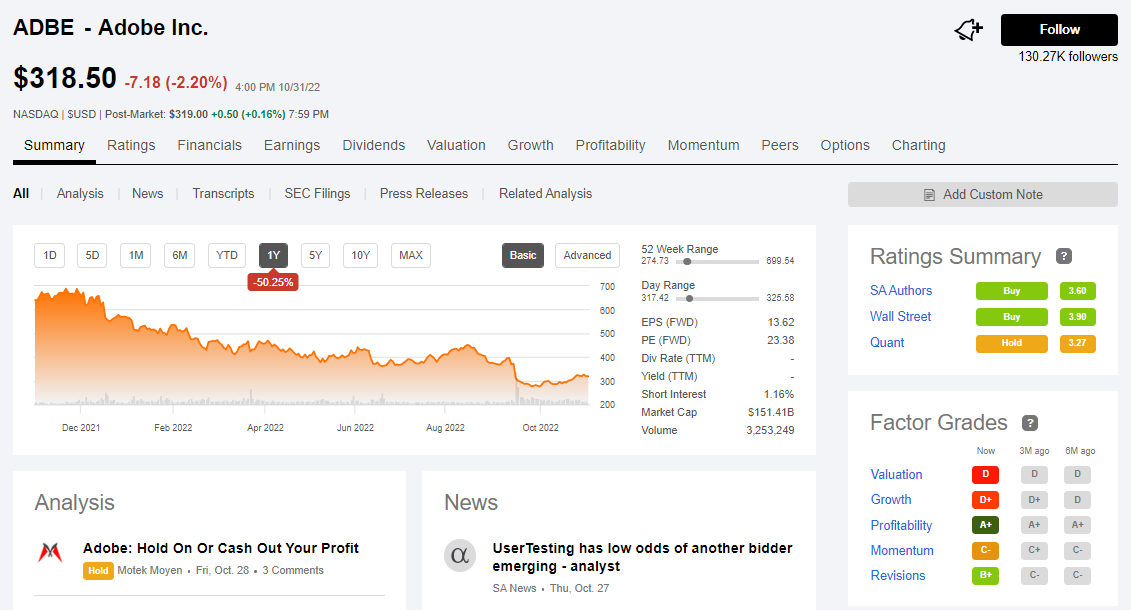
Task: Click the 52 Week Range slider marker
Action: pyautogui.click(x=687, y=262)
